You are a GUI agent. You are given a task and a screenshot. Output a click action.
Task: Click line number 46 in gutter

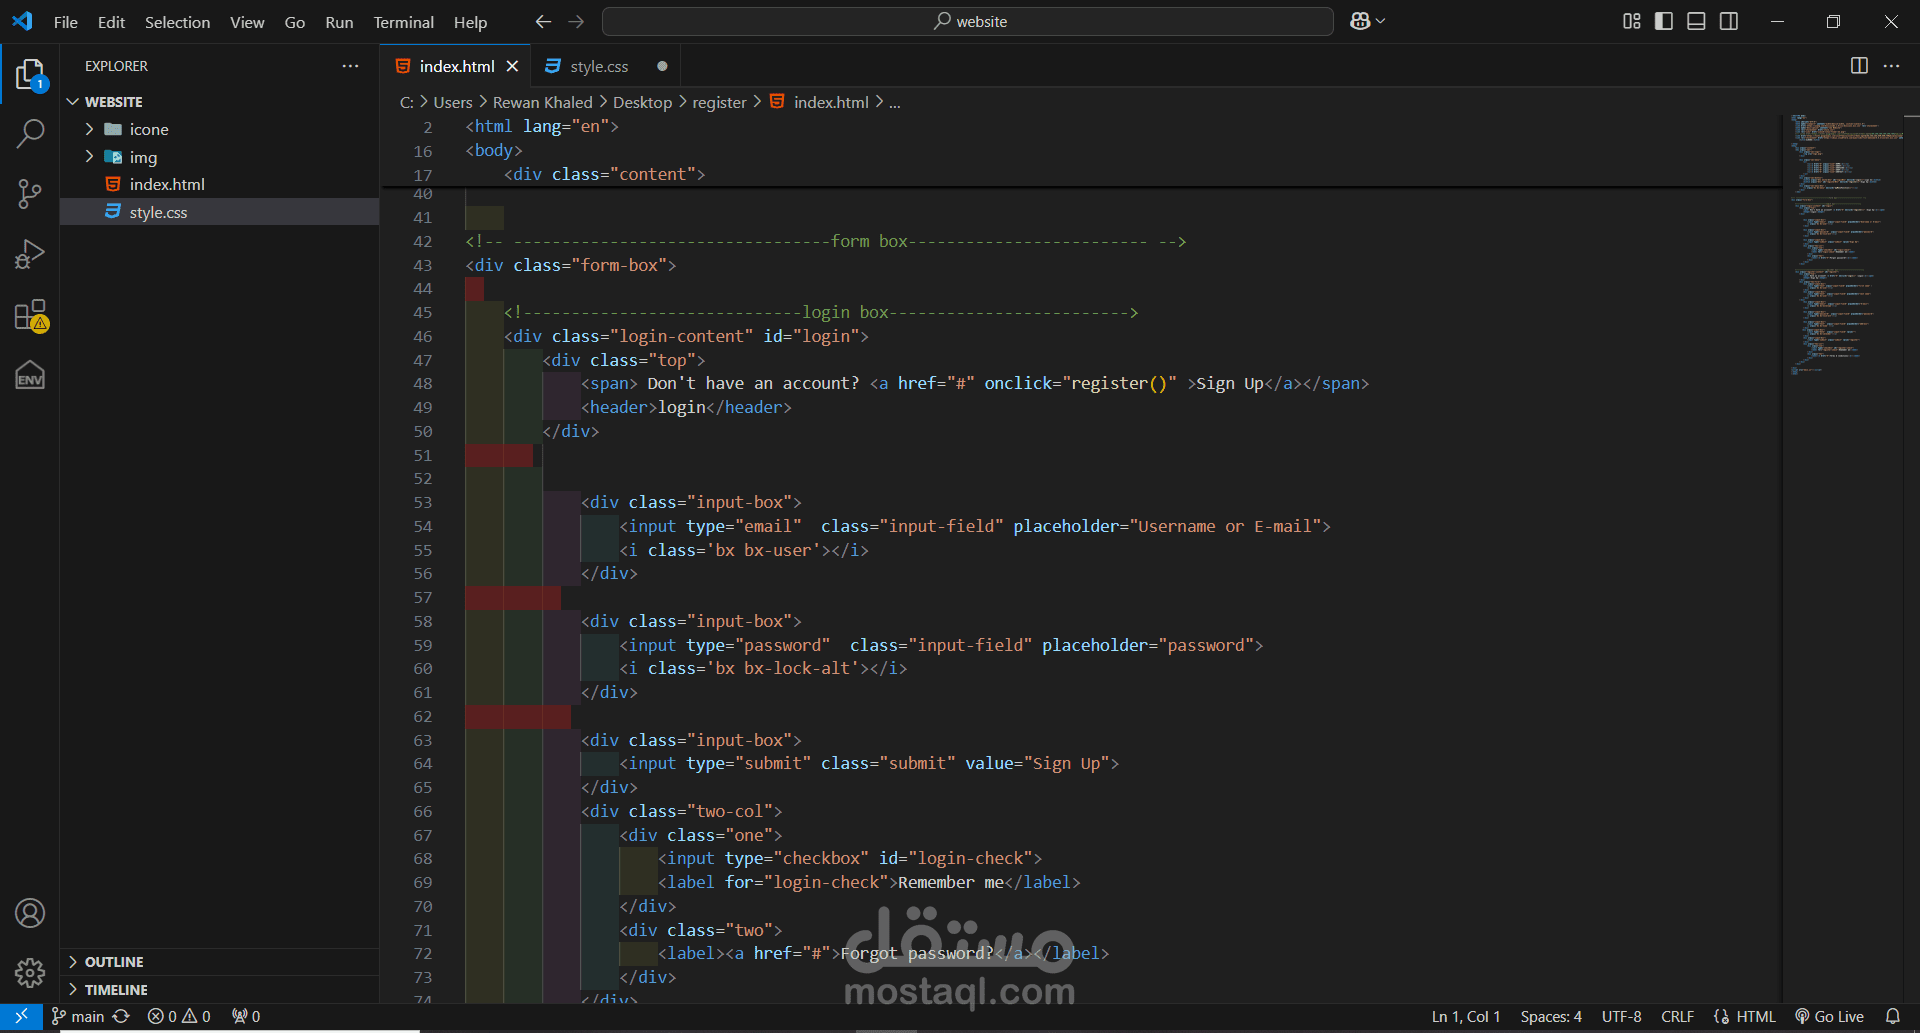click(422, 337)
